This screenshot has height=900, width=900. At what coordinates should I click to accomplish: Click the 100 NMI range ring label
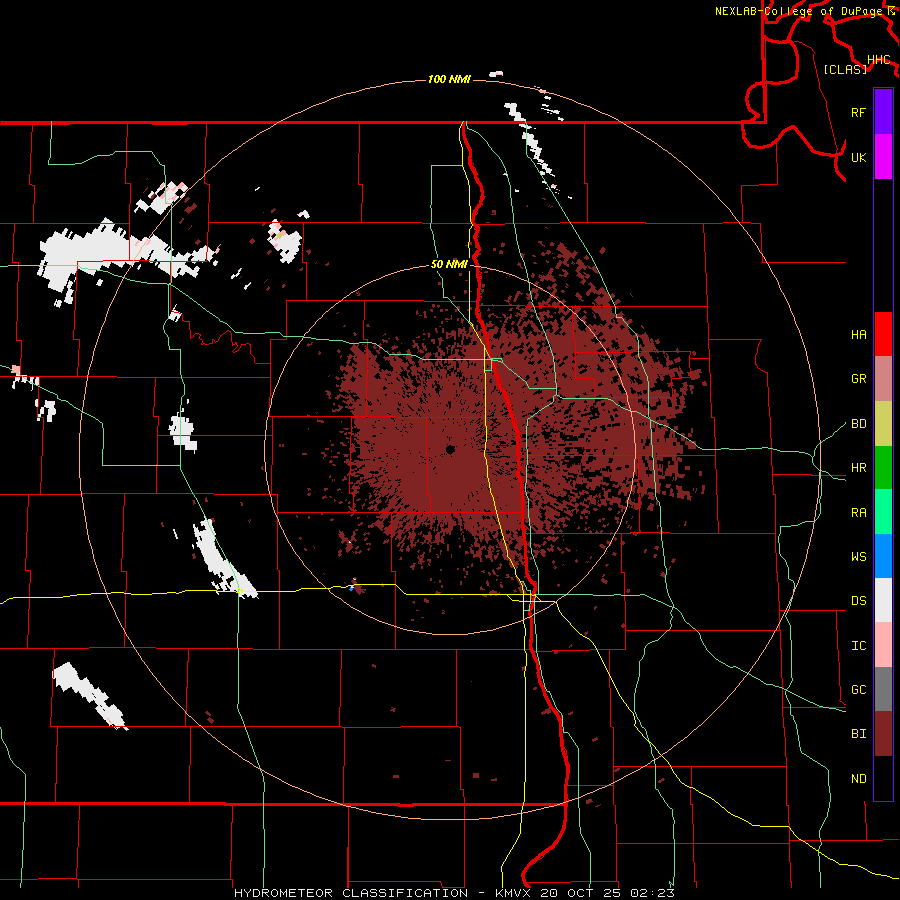pos(449,79)
